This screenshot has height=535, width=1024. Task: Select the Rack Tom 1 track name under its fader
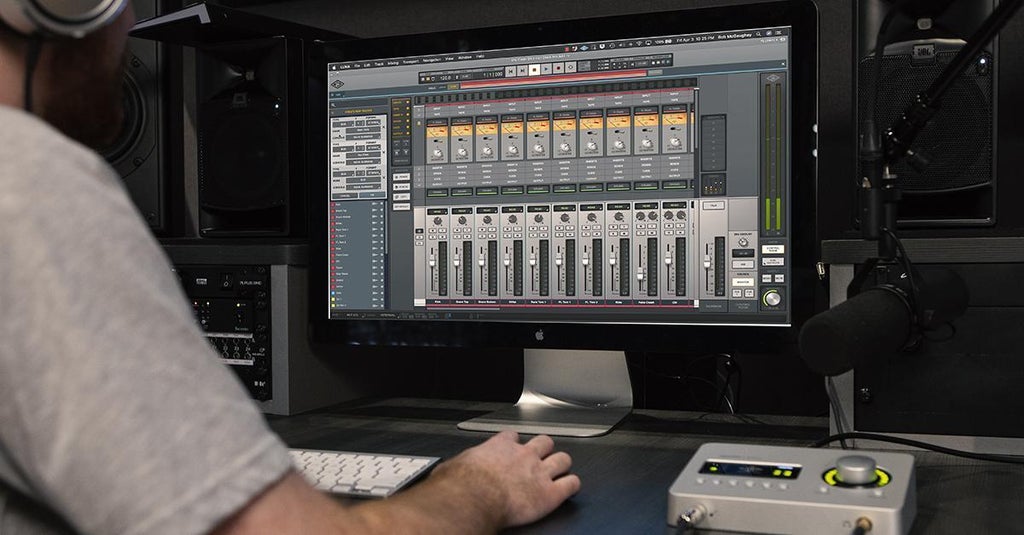coord(539,302)
